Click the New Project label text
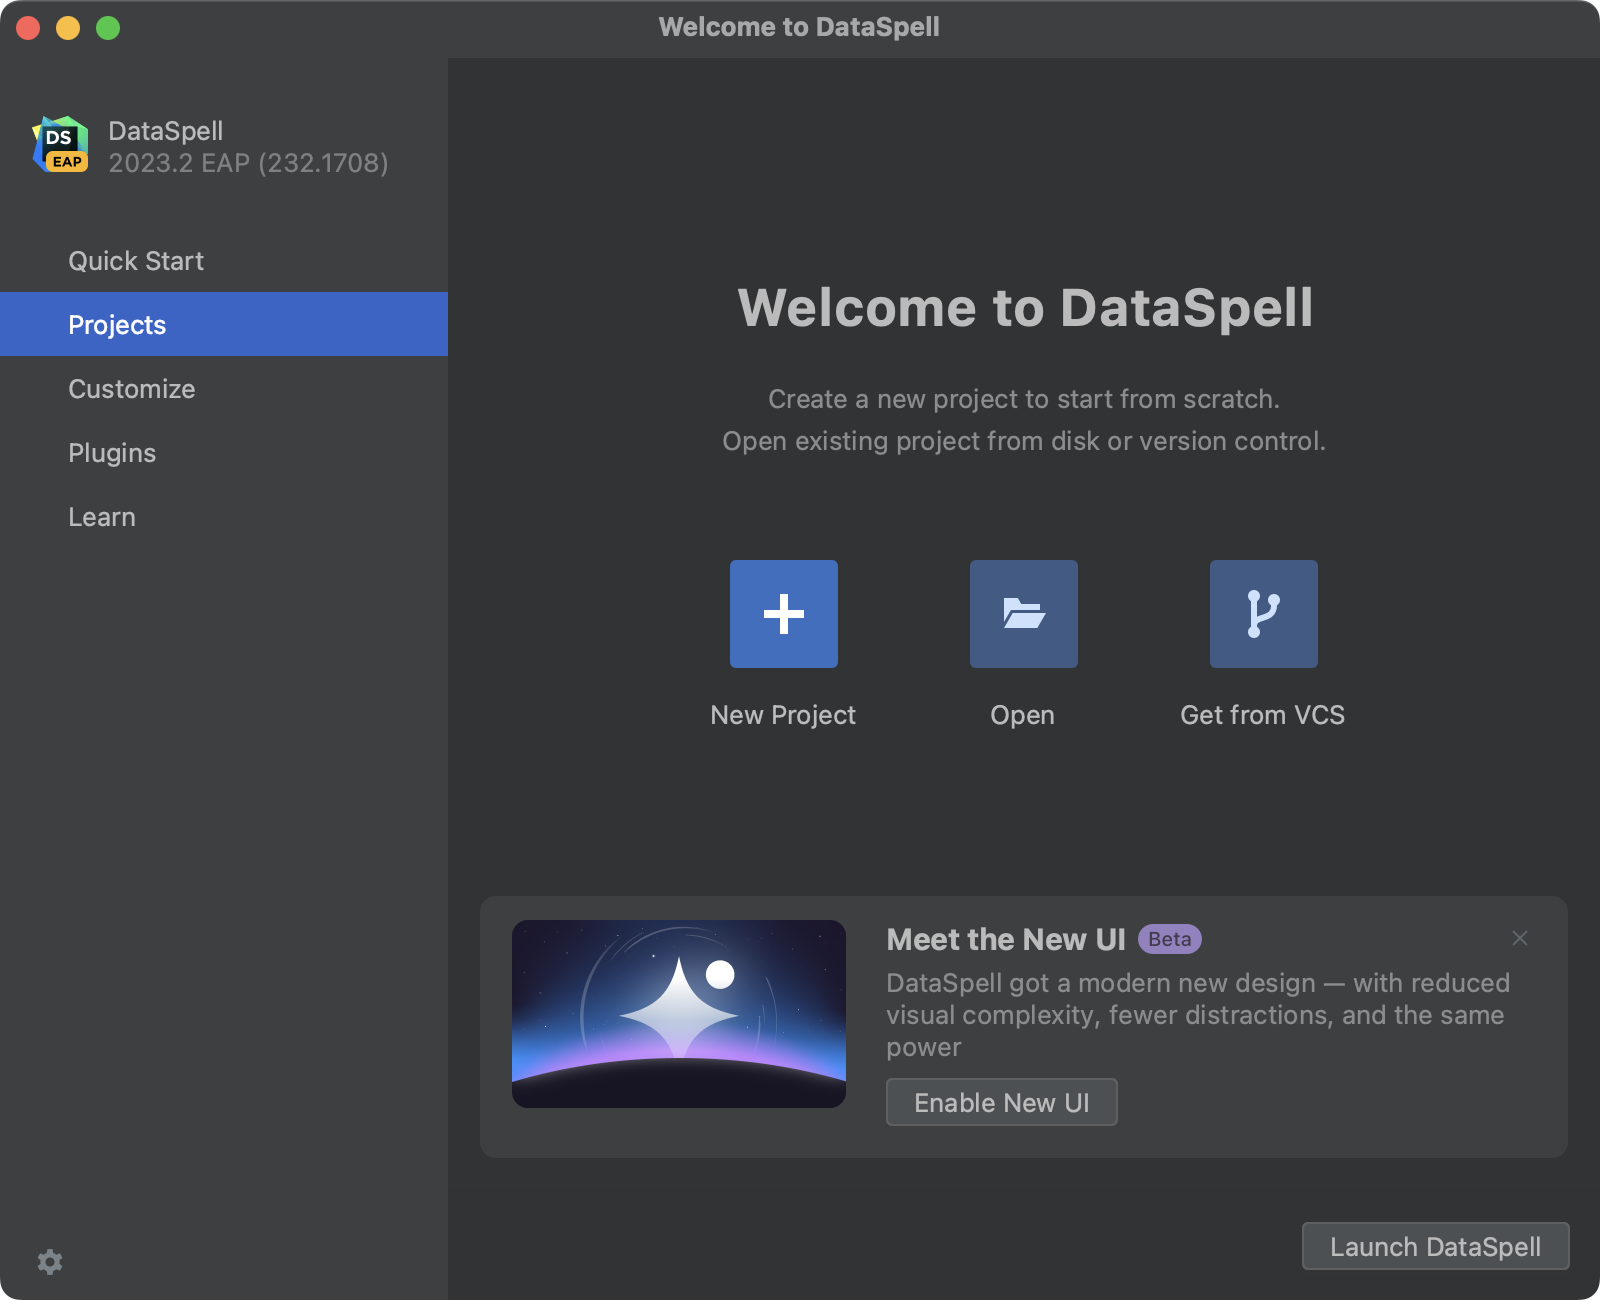 pos(783,714)
